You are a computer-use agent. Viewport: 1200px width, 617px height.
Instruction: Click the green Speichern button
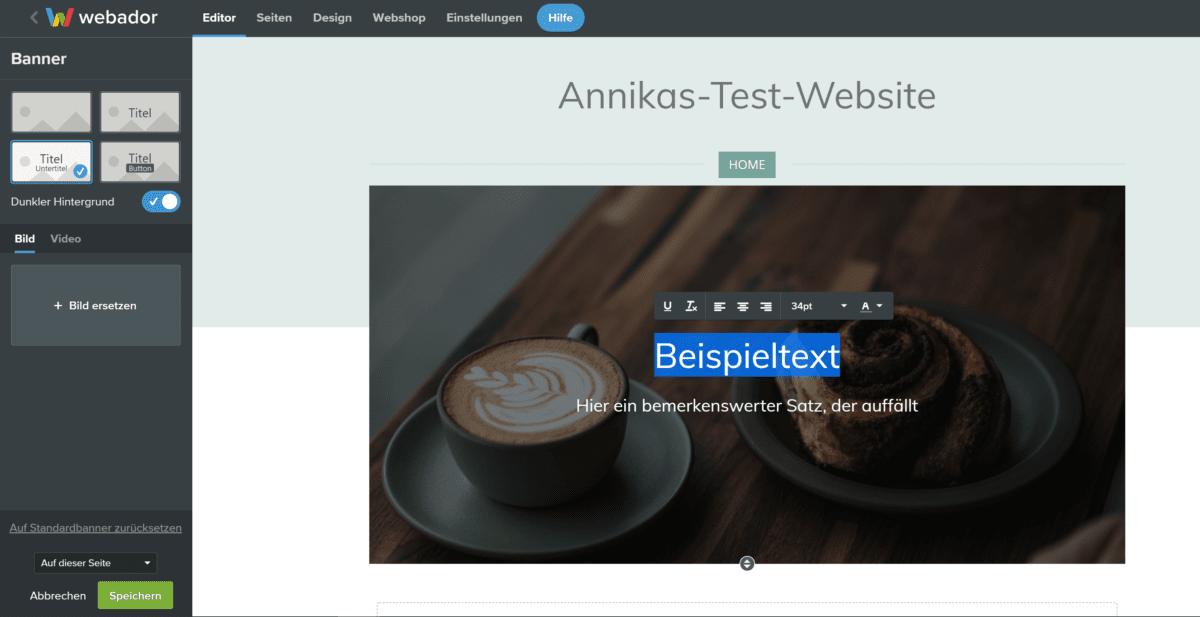[x=135, y=595]
